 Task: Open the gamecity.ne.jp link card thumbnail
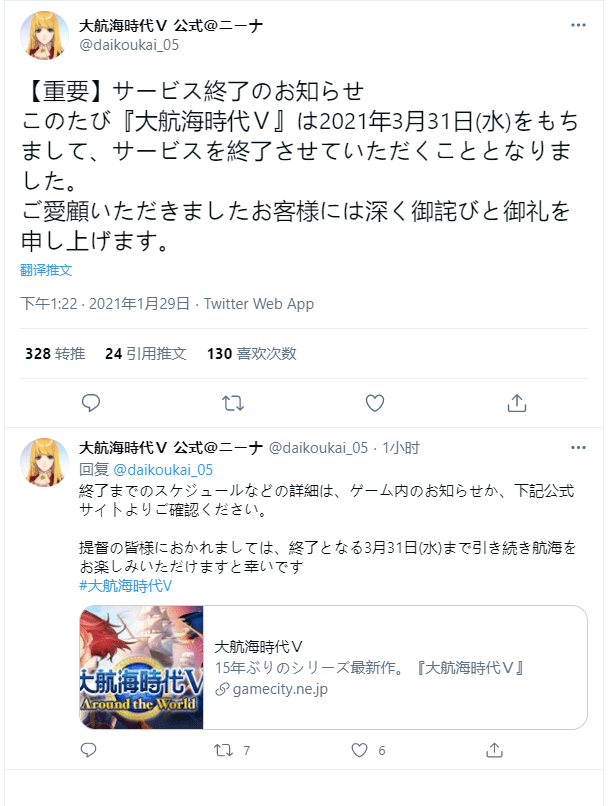142,667
